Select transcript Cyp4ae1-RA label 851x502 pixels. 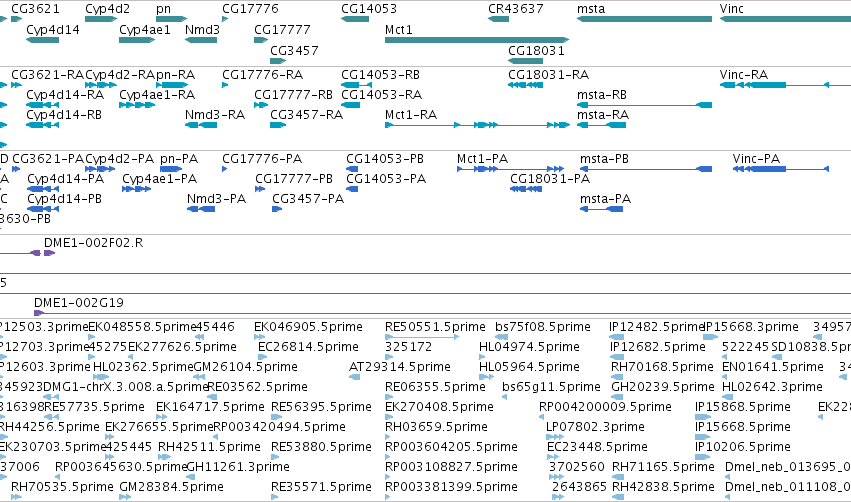[157, 95]
